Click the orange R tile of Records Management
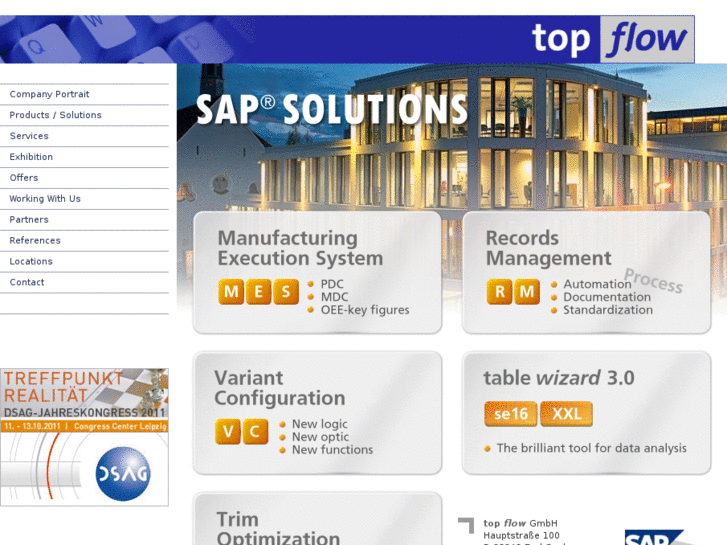 (499, 292)
